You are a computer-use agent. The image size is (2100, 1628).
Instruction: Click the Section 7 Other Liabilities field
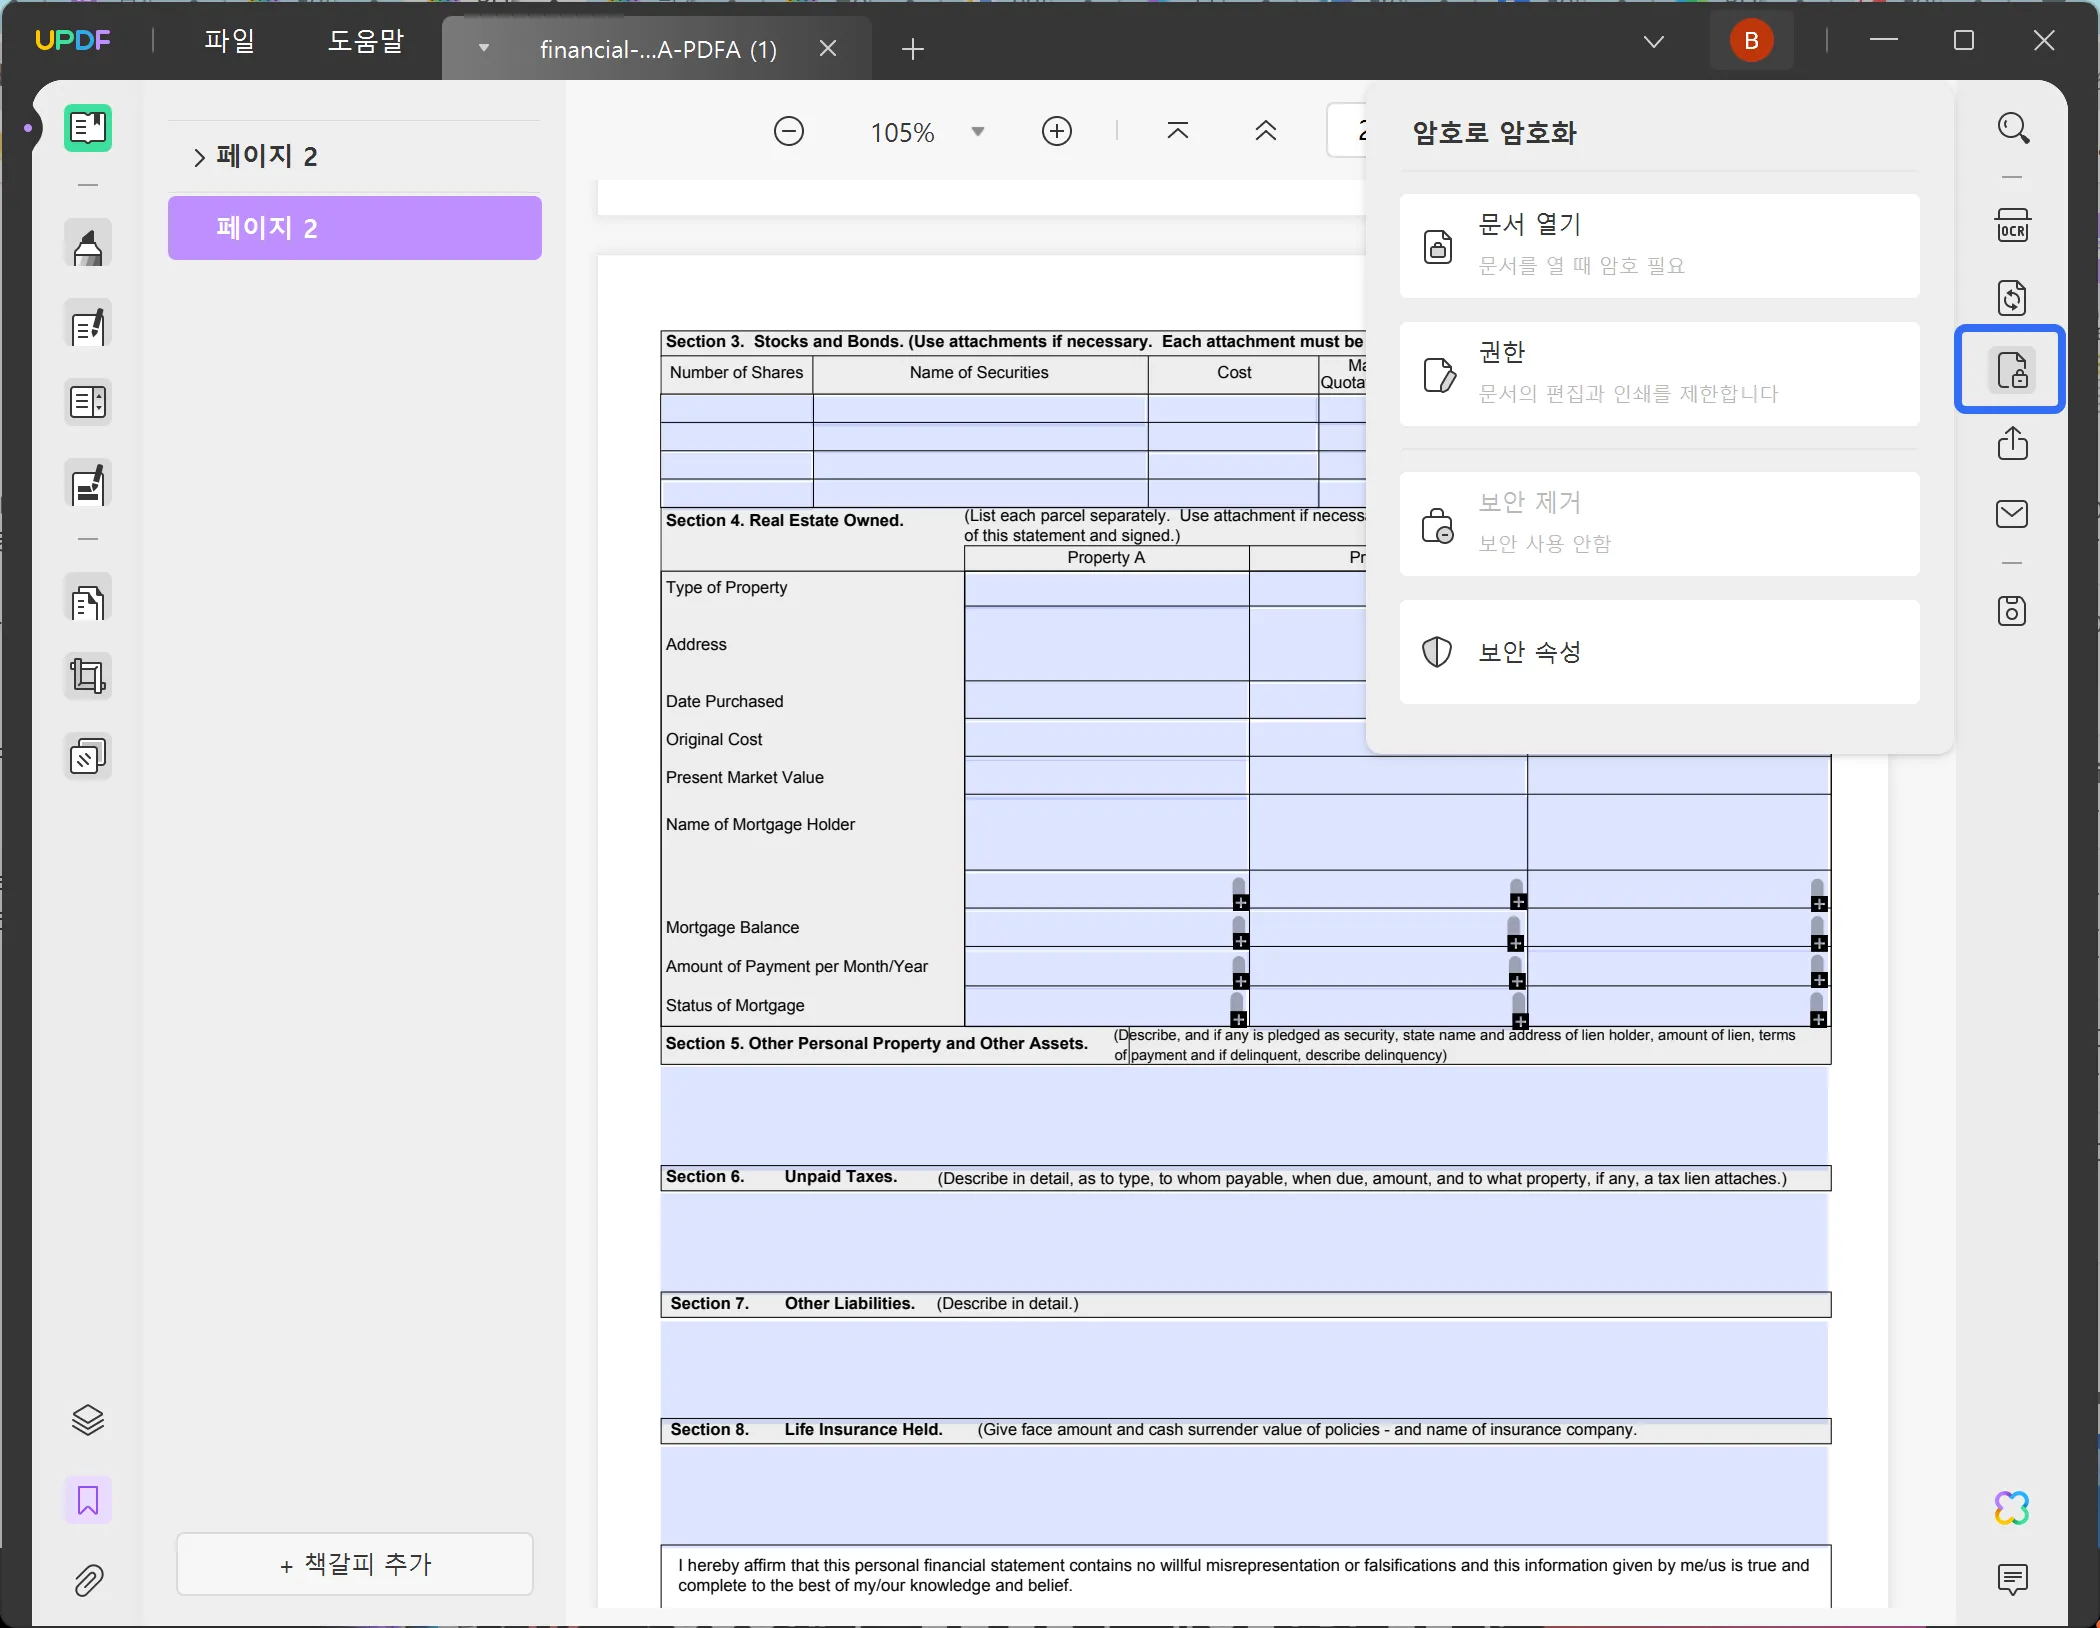1245,1368
